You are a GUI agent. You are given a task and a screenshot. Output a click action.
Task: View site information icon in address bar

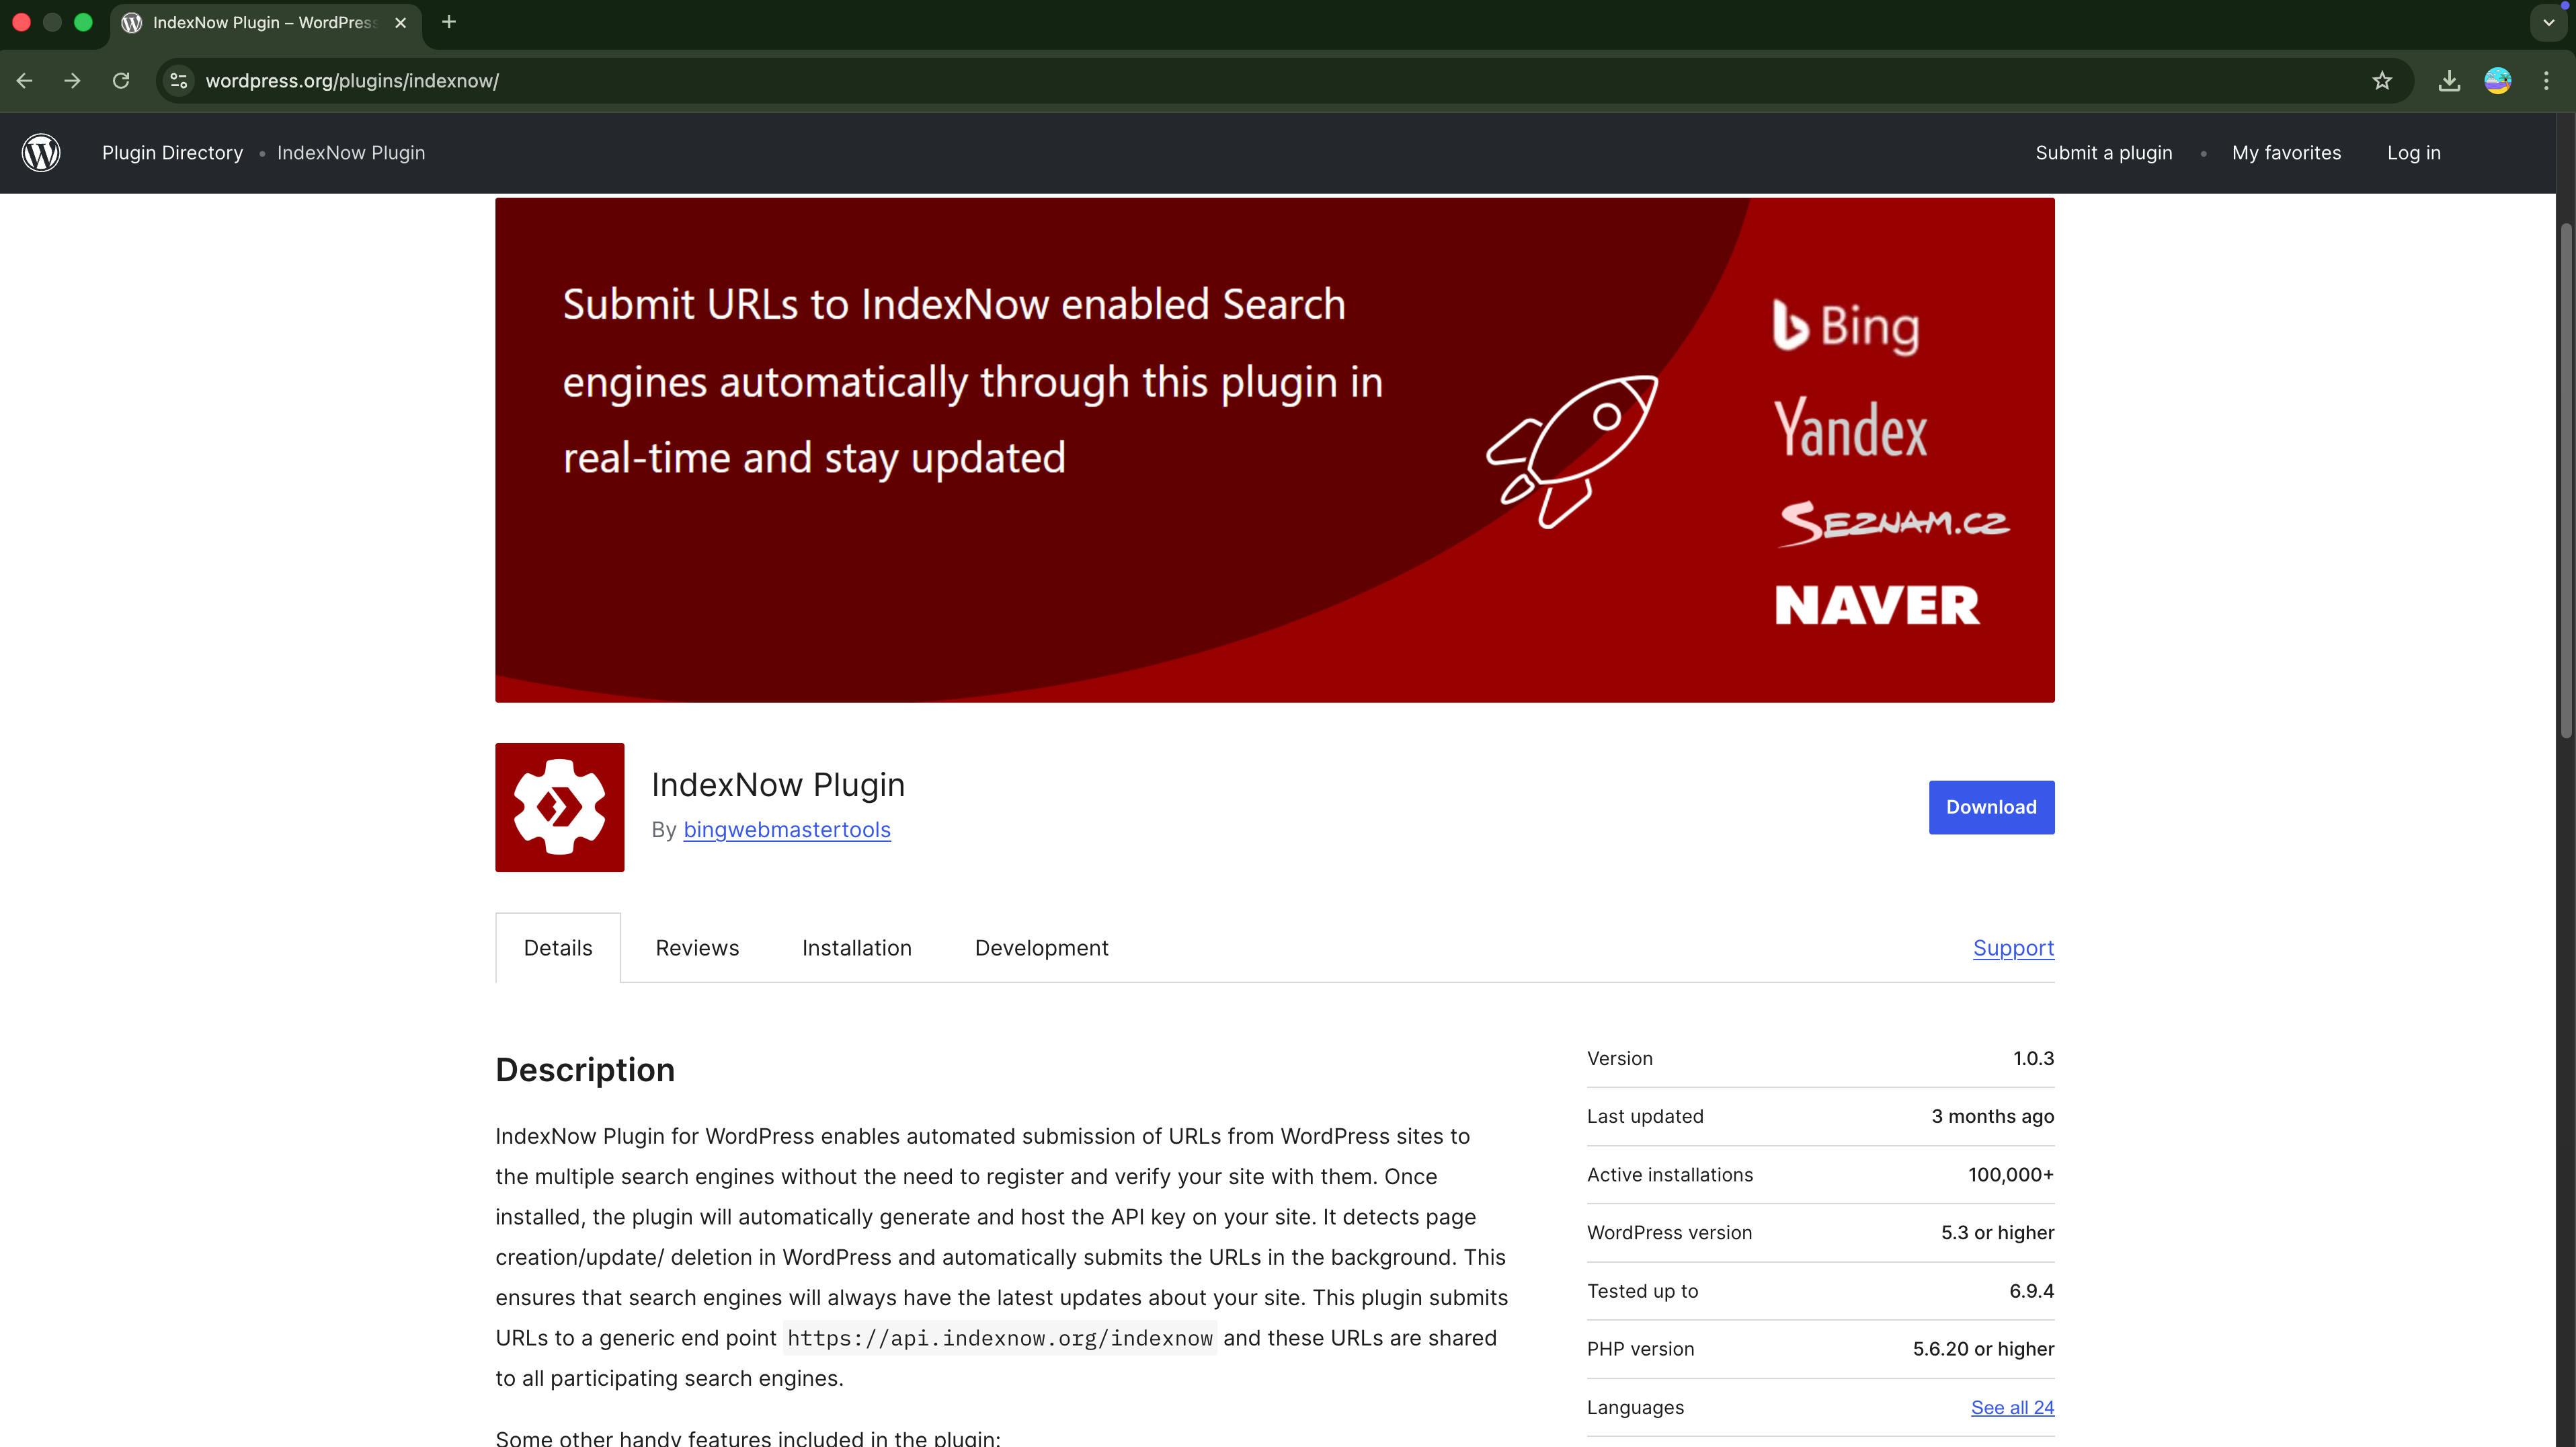[x=179, y=81]
